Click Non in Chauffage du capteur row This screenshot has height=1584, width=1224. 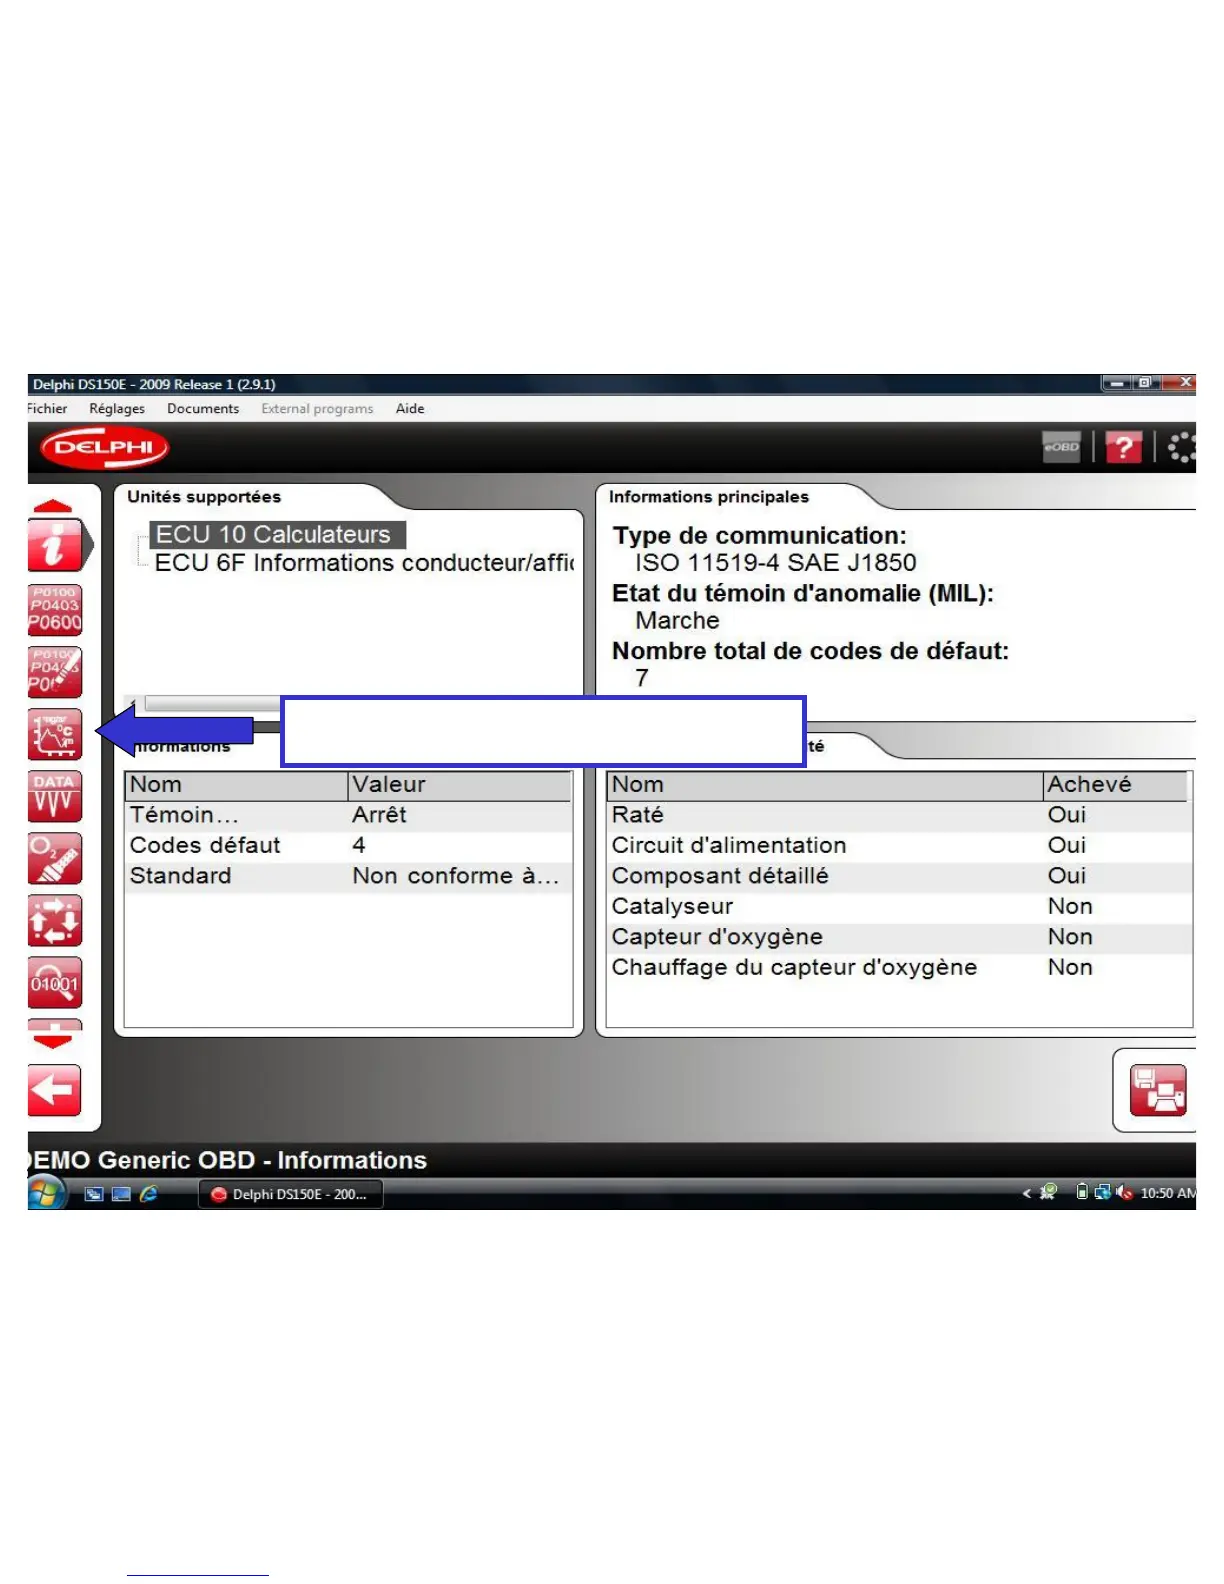tap(1070, 968)
